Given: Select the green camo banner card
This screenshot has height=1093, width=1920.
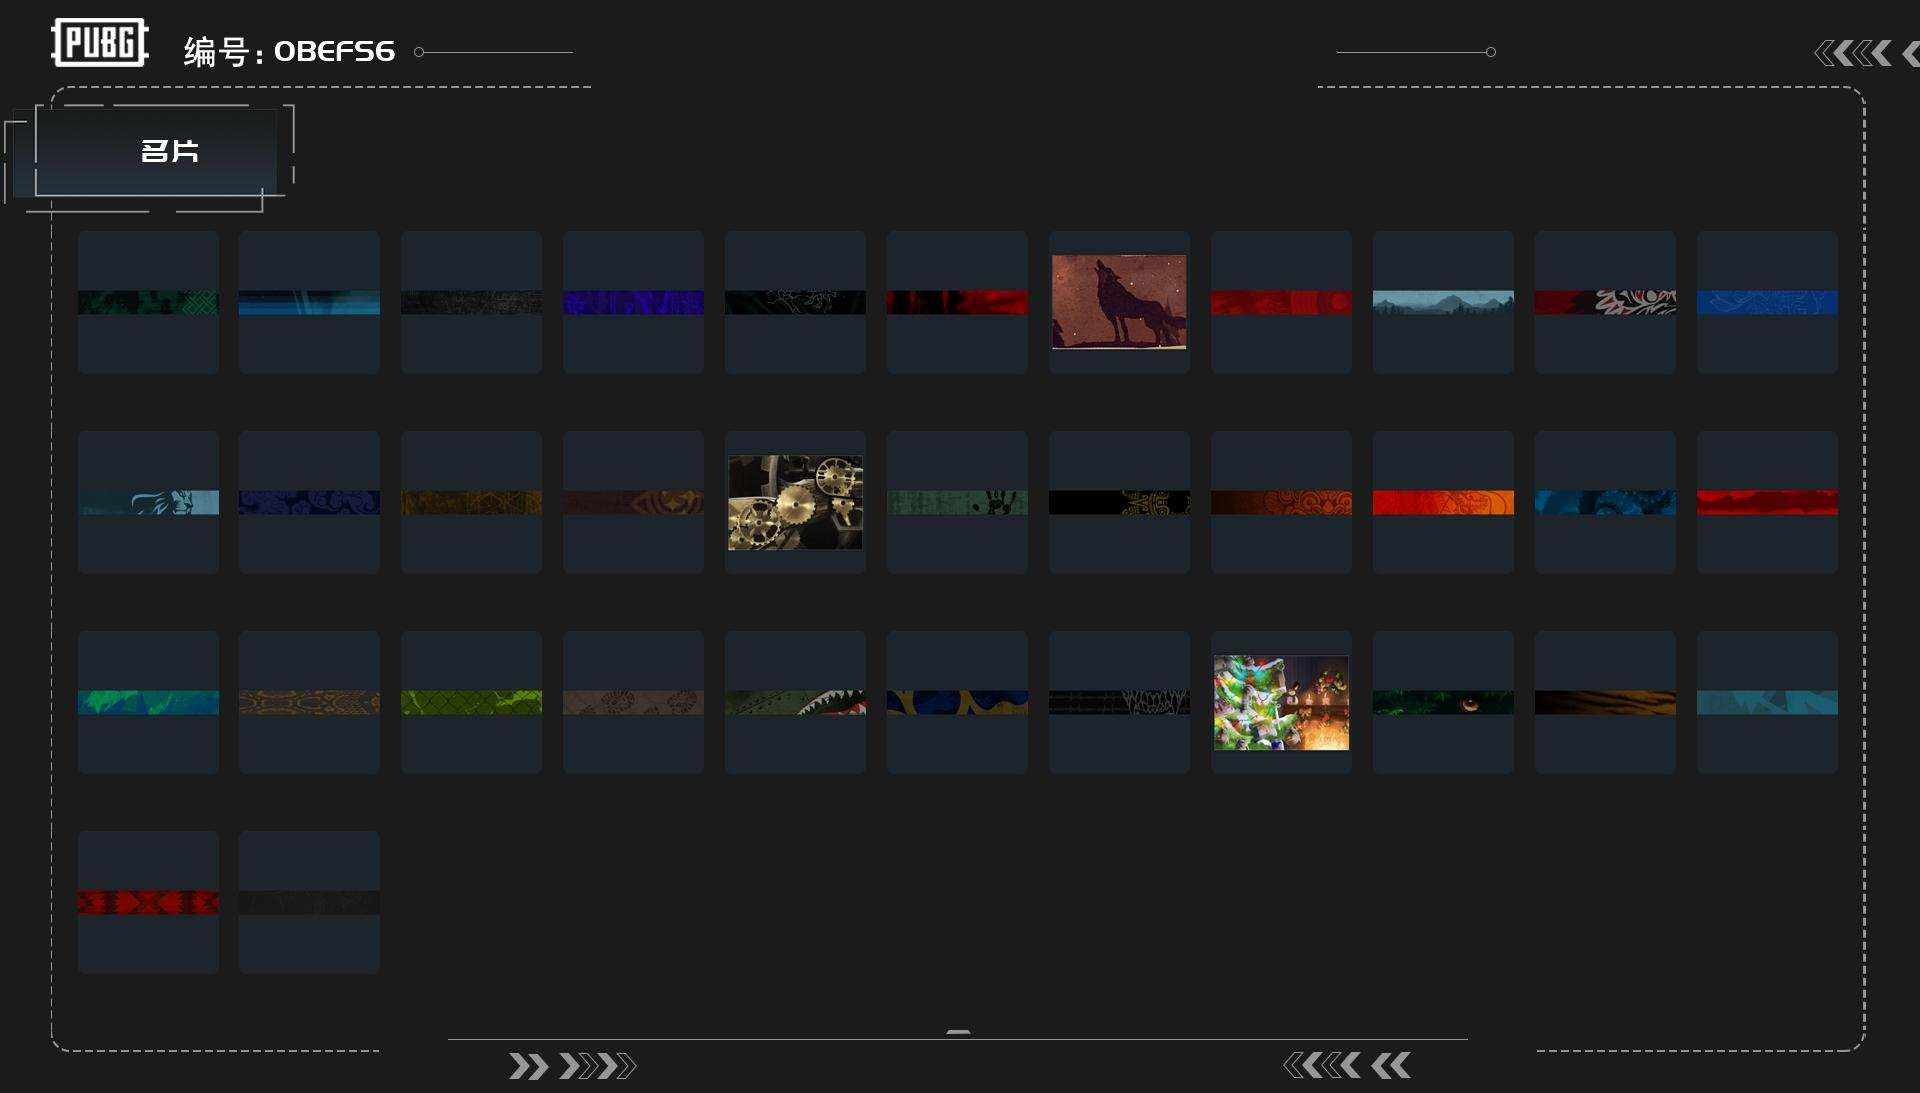Looking at the screenshot, I should pos(148,302).
